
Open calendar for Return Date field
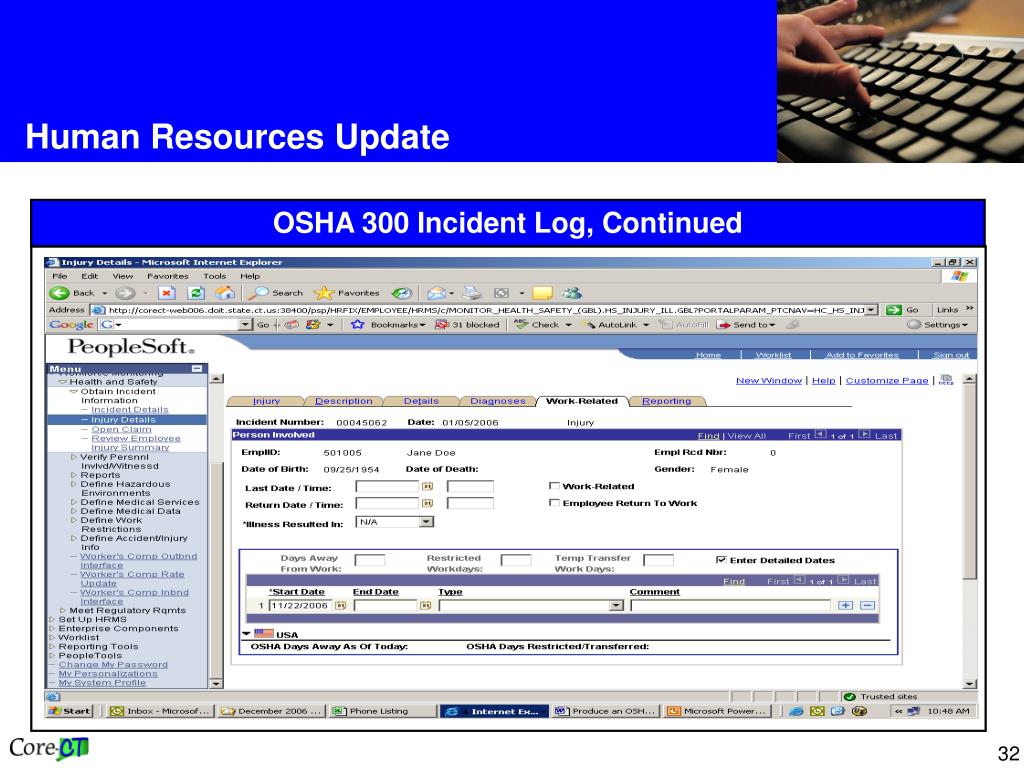tap(427, 504)
